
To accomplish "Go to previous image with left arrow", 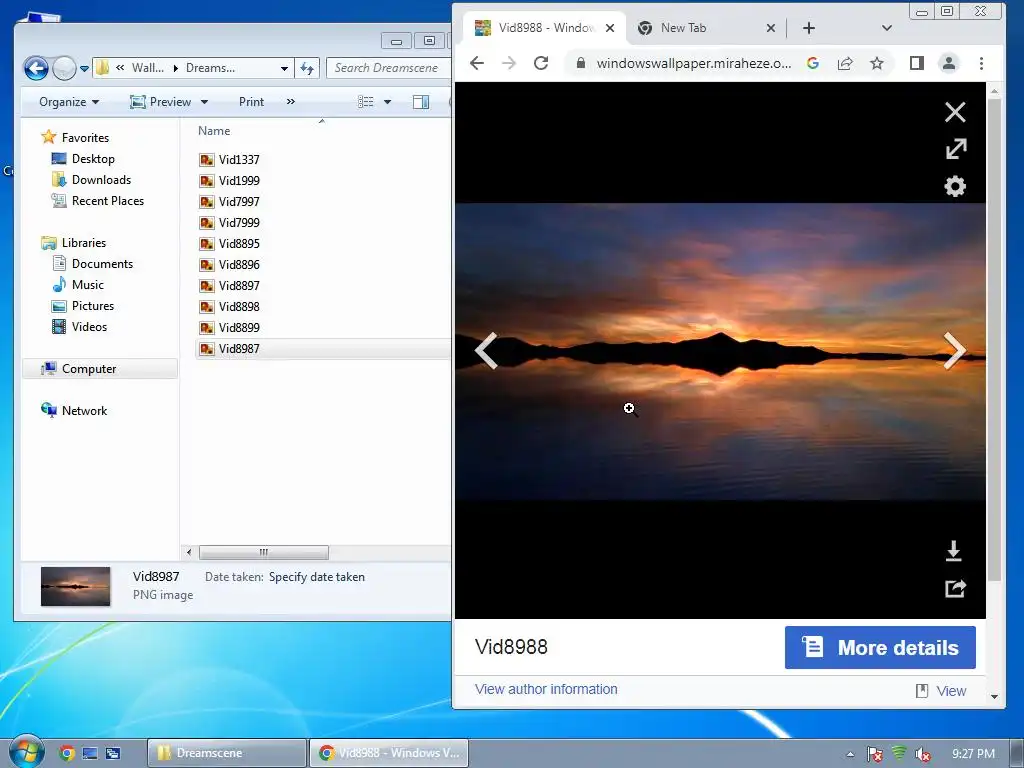I will 487,351.
